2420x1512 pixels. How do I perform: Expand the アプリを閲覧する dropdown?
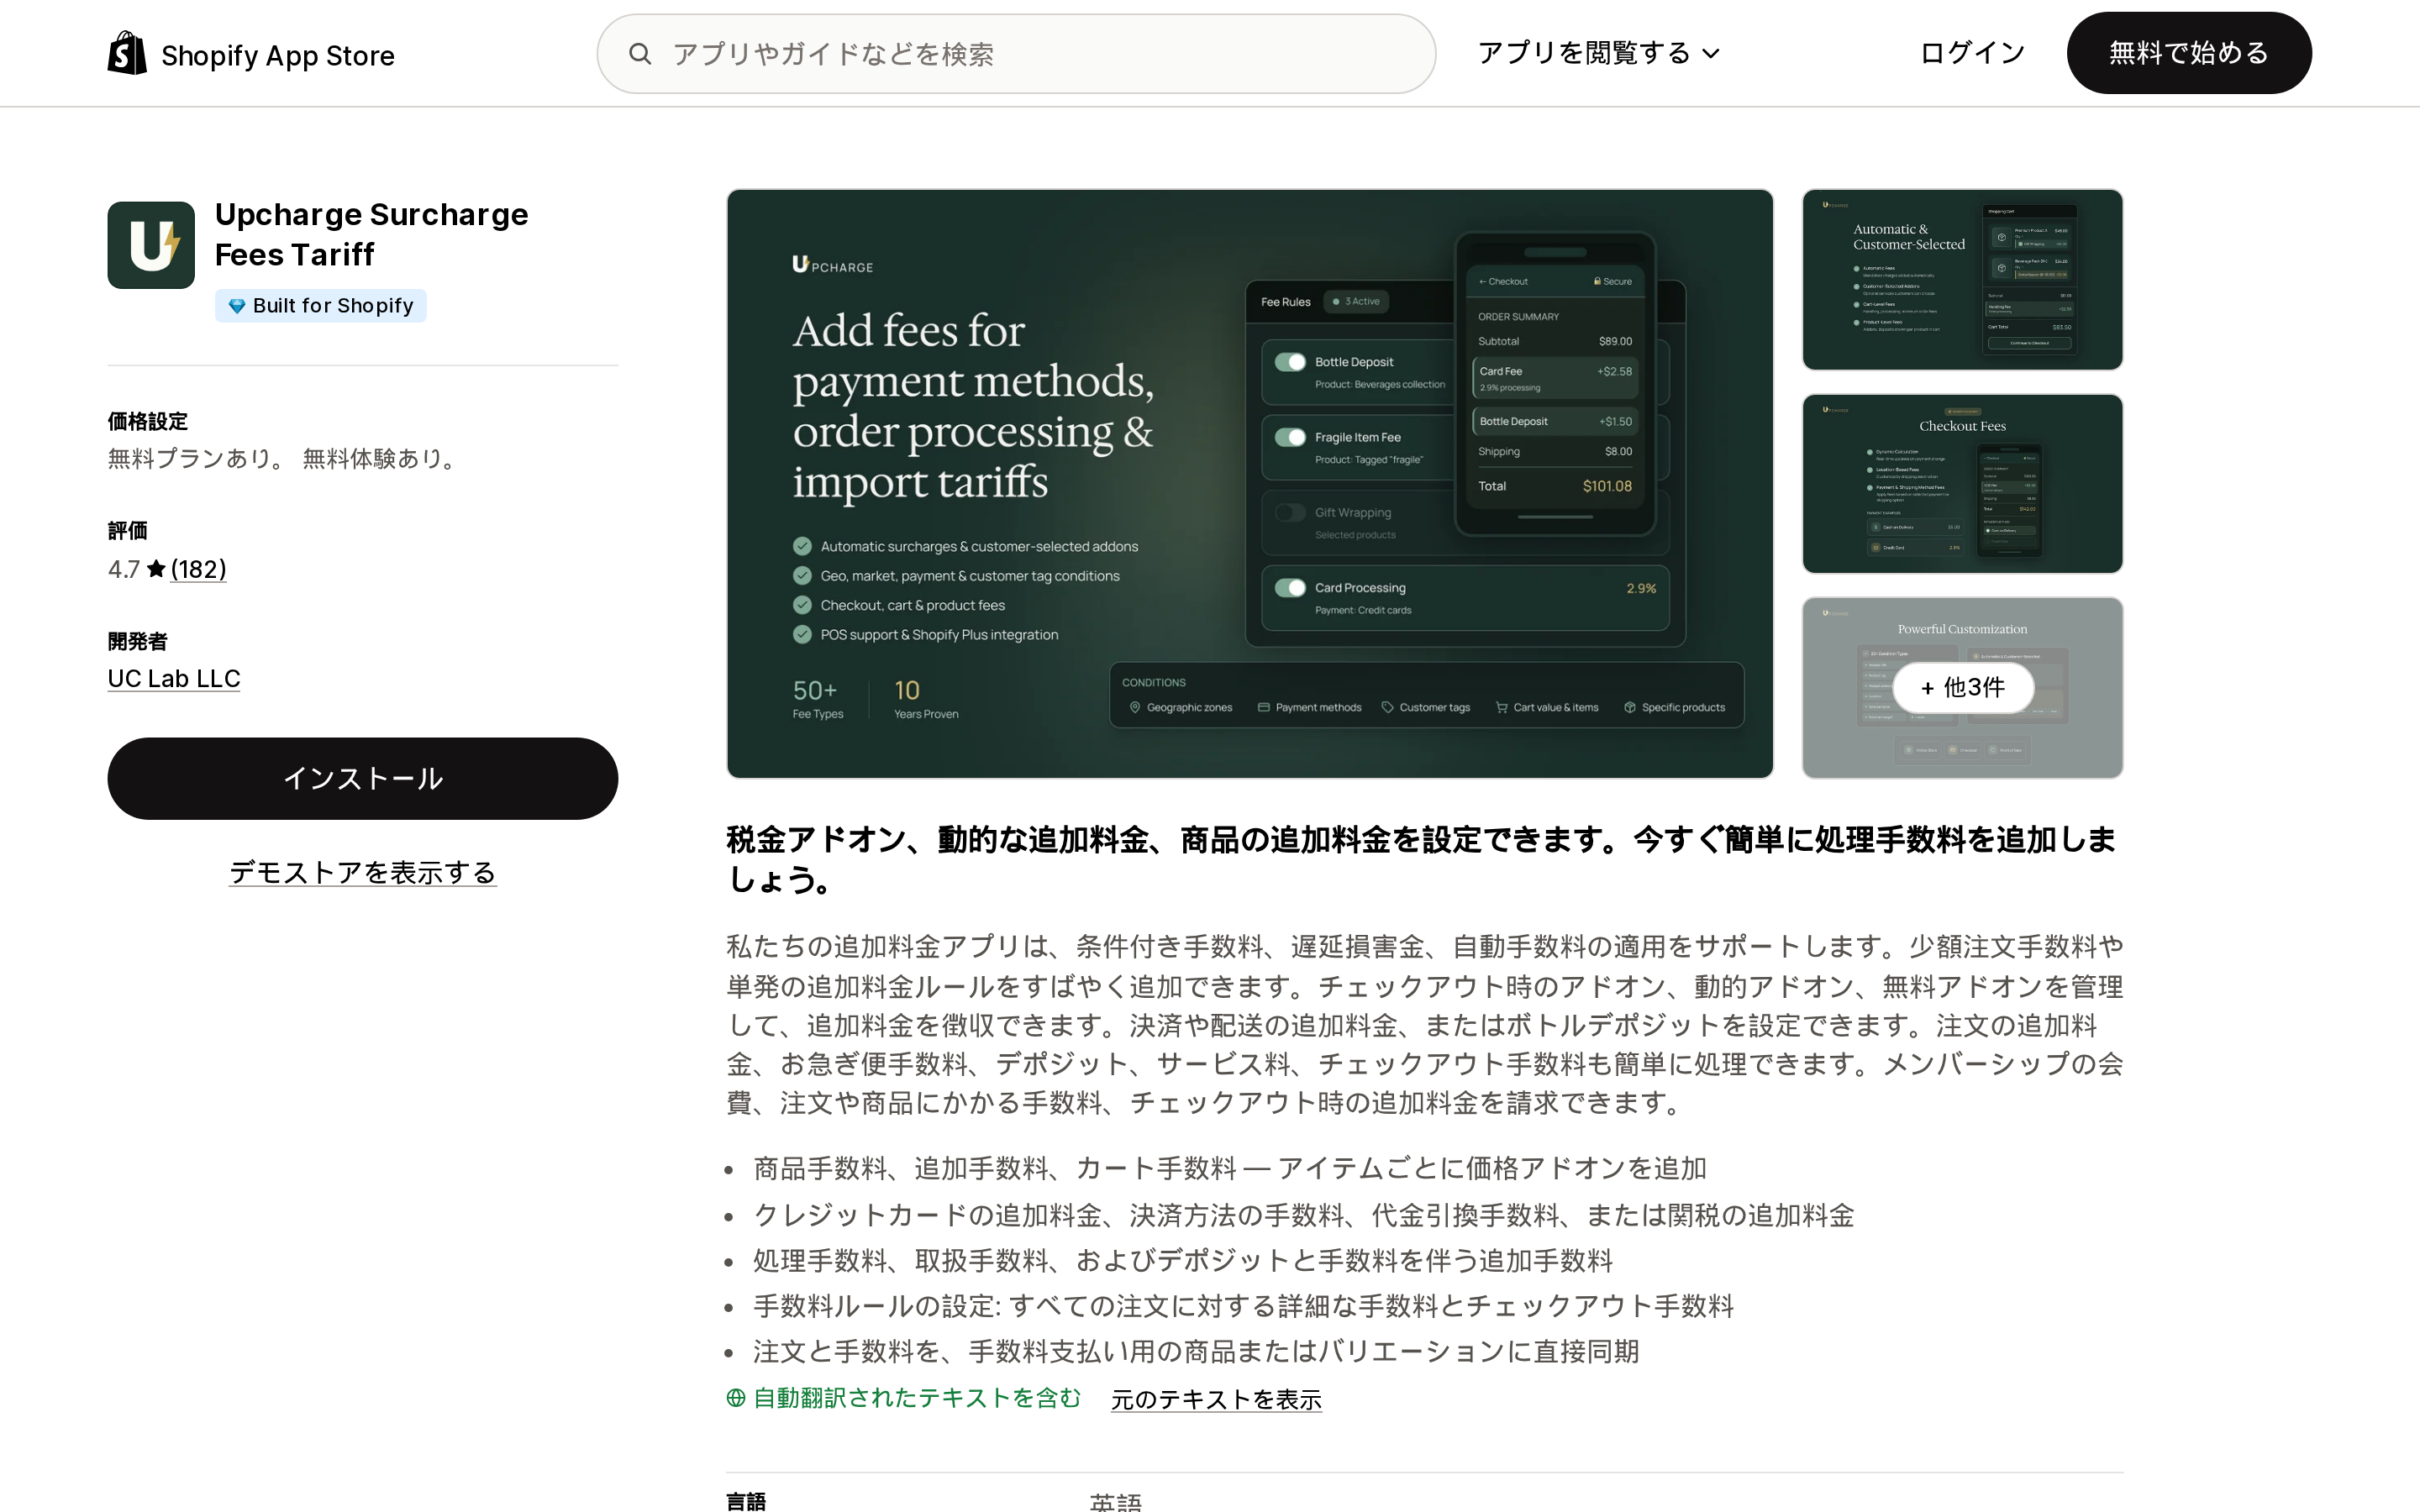coord(1598,53)
